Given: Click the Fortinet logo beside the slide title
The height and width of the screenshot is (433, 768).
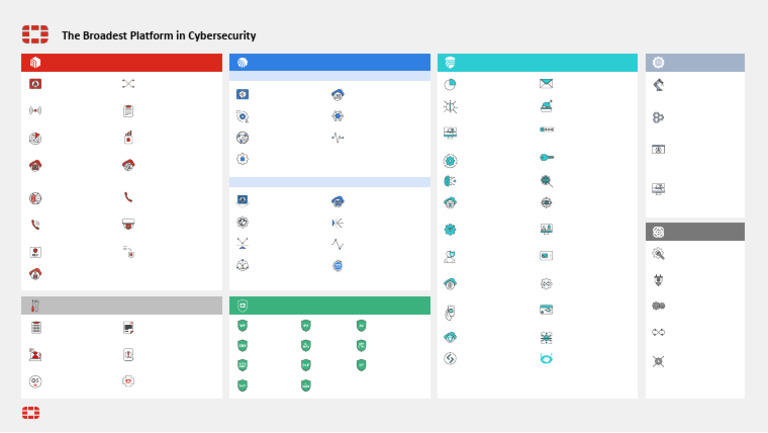Looking at the screenshot, I should coord(35,35).
